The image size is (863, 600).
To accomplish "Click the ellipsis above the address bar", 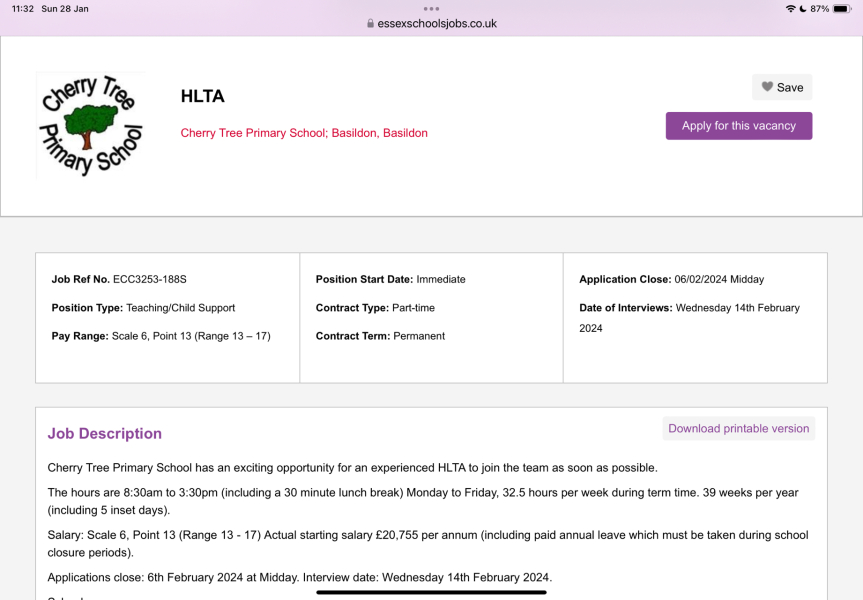I will pyautogui.click(x=431, y=9).
